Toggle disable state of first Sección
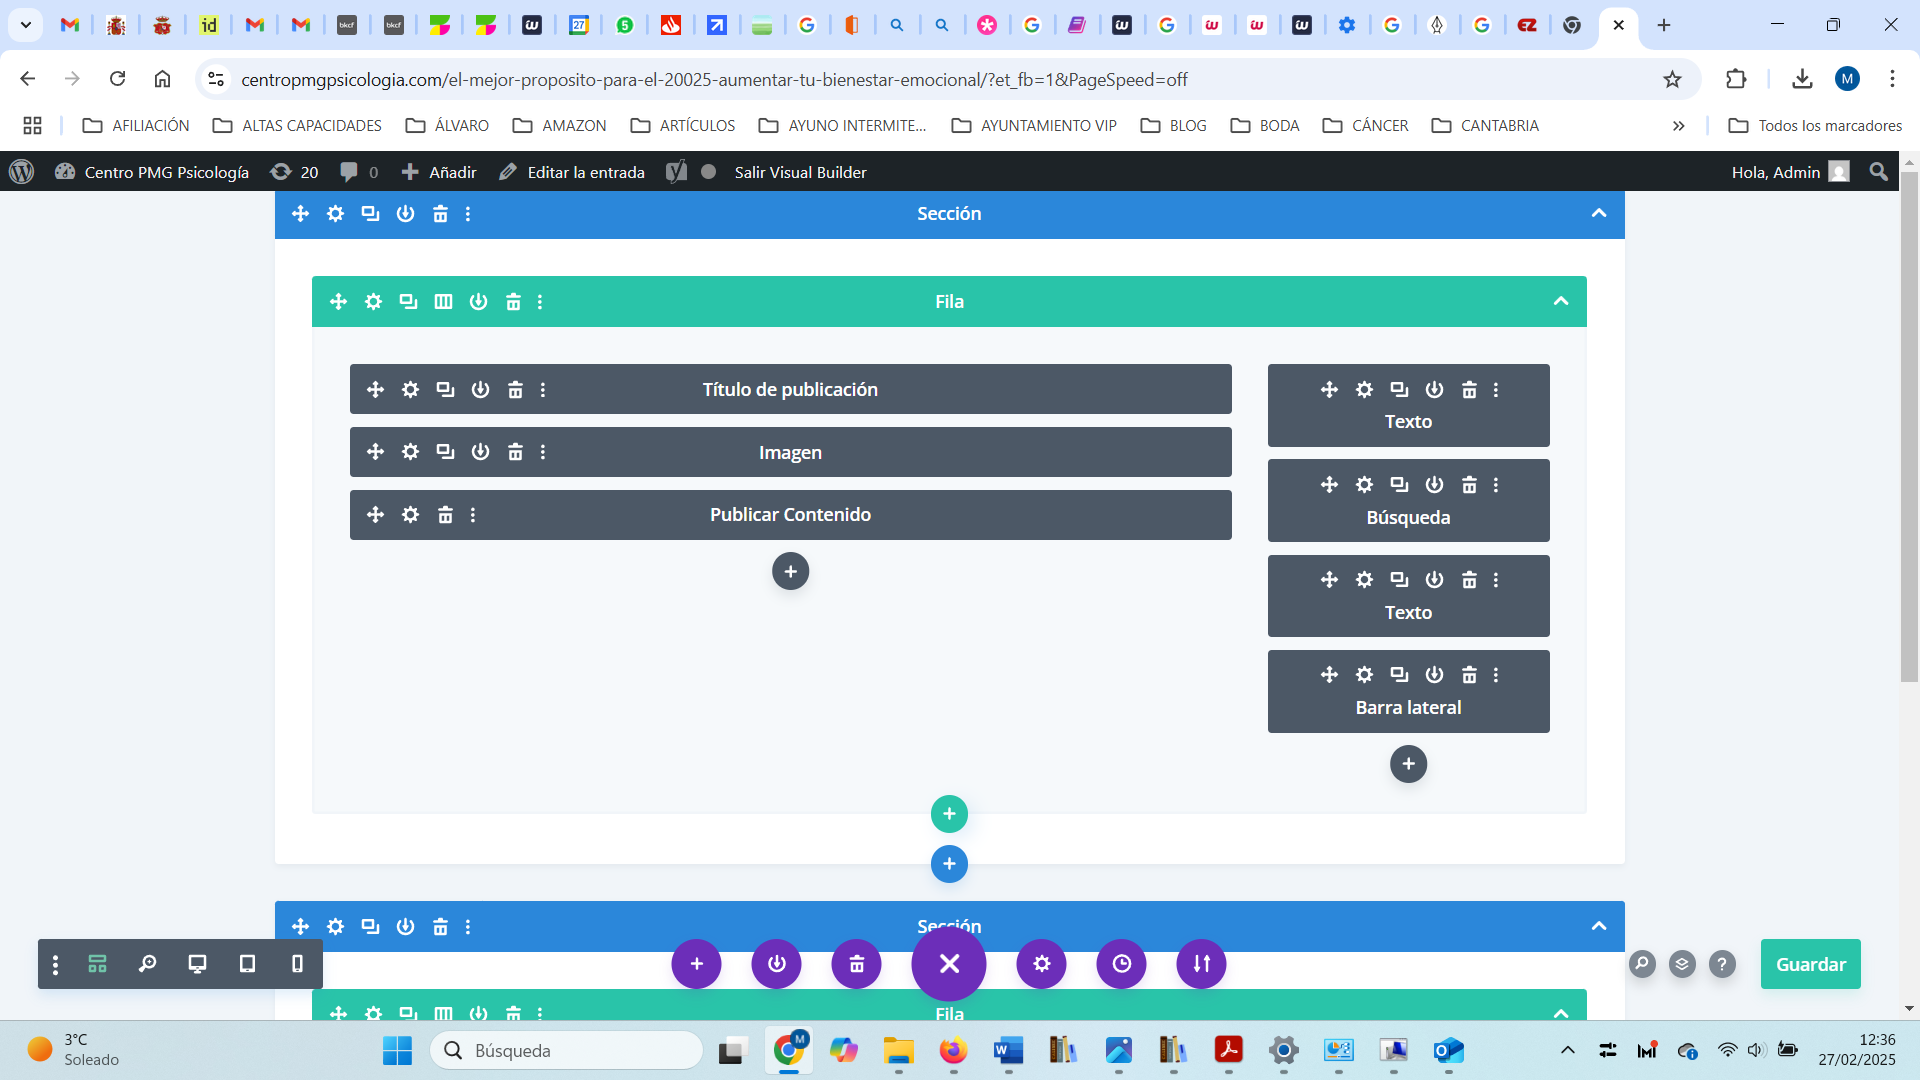Screen dimensions: 1920x1080 [x=405, y=214]
